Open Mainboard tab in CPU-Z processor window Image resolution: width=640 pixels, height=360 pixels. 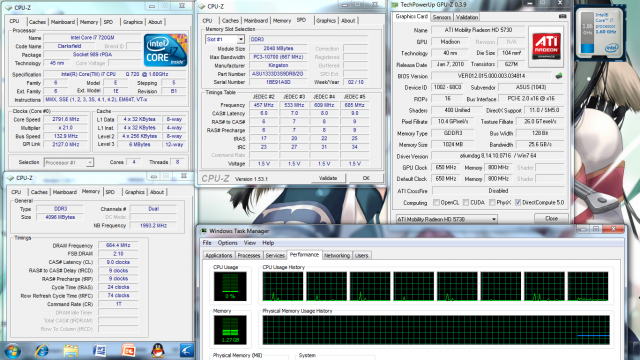63,22
